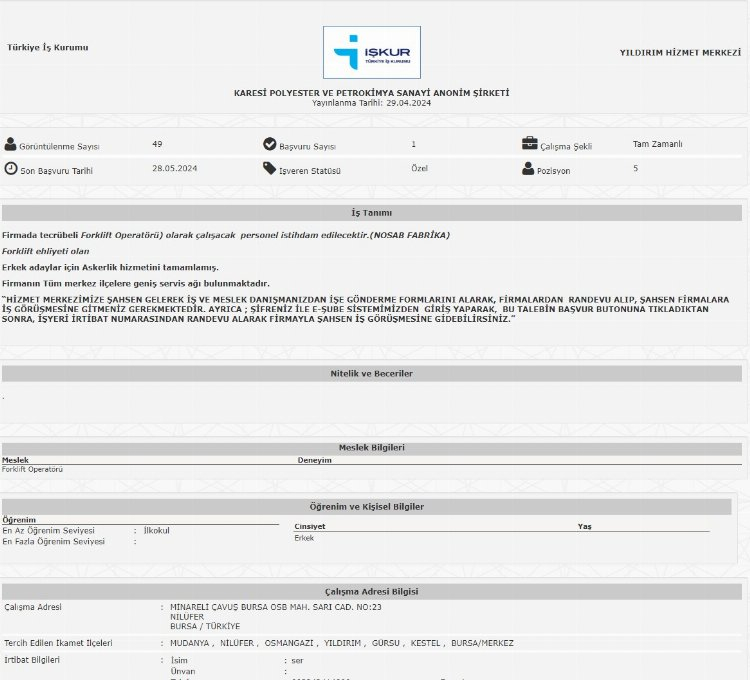Click the Forklift Operatörü profession entry
The width and height of the screenshot is (750, 680).
(x=33, y=469)
